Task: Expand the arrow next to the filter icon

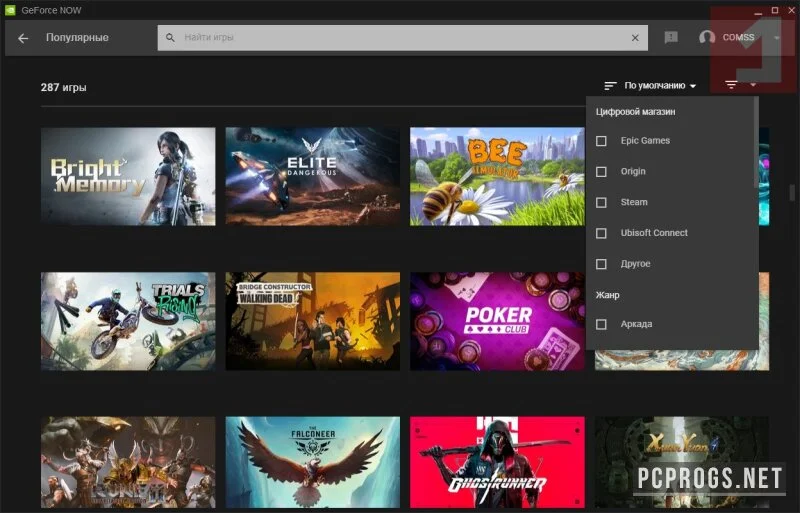Action: (753, 85)
